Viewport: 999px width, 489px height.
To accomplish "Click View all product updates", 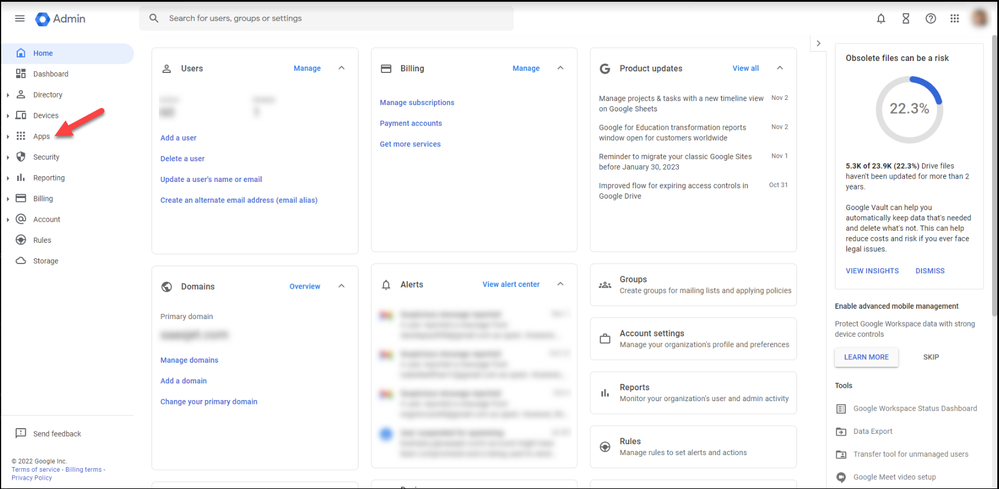I will point(745,68).
